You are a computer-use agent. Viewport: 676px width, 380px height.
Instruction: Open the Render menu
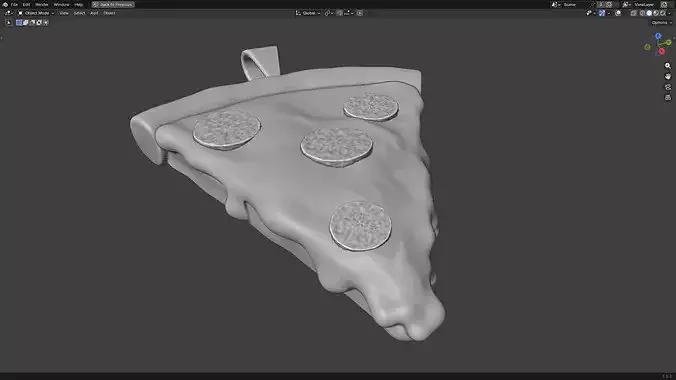tap(42, 4)
